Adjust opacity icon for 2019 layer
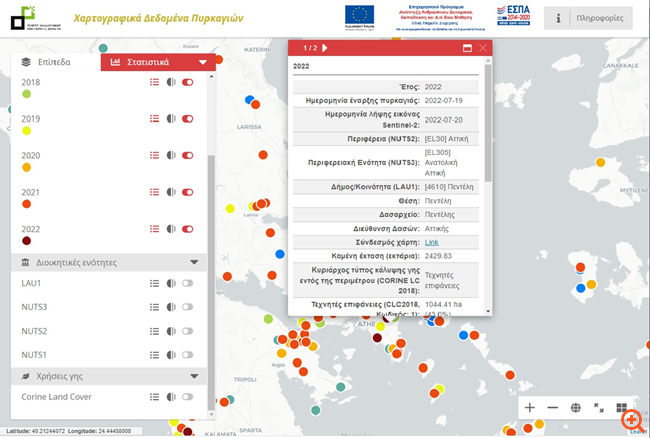The image size is (650, 438). [x=171, y=119]
